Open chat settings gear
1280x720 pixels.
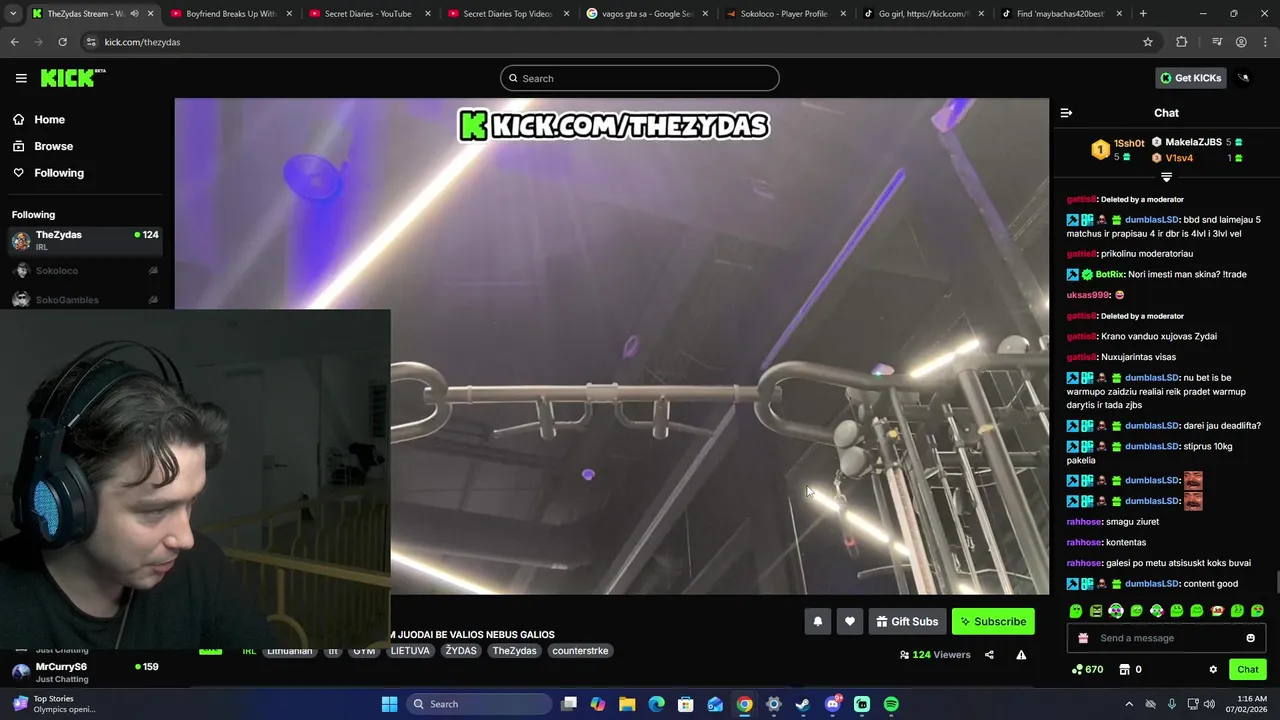(1213, 670)
